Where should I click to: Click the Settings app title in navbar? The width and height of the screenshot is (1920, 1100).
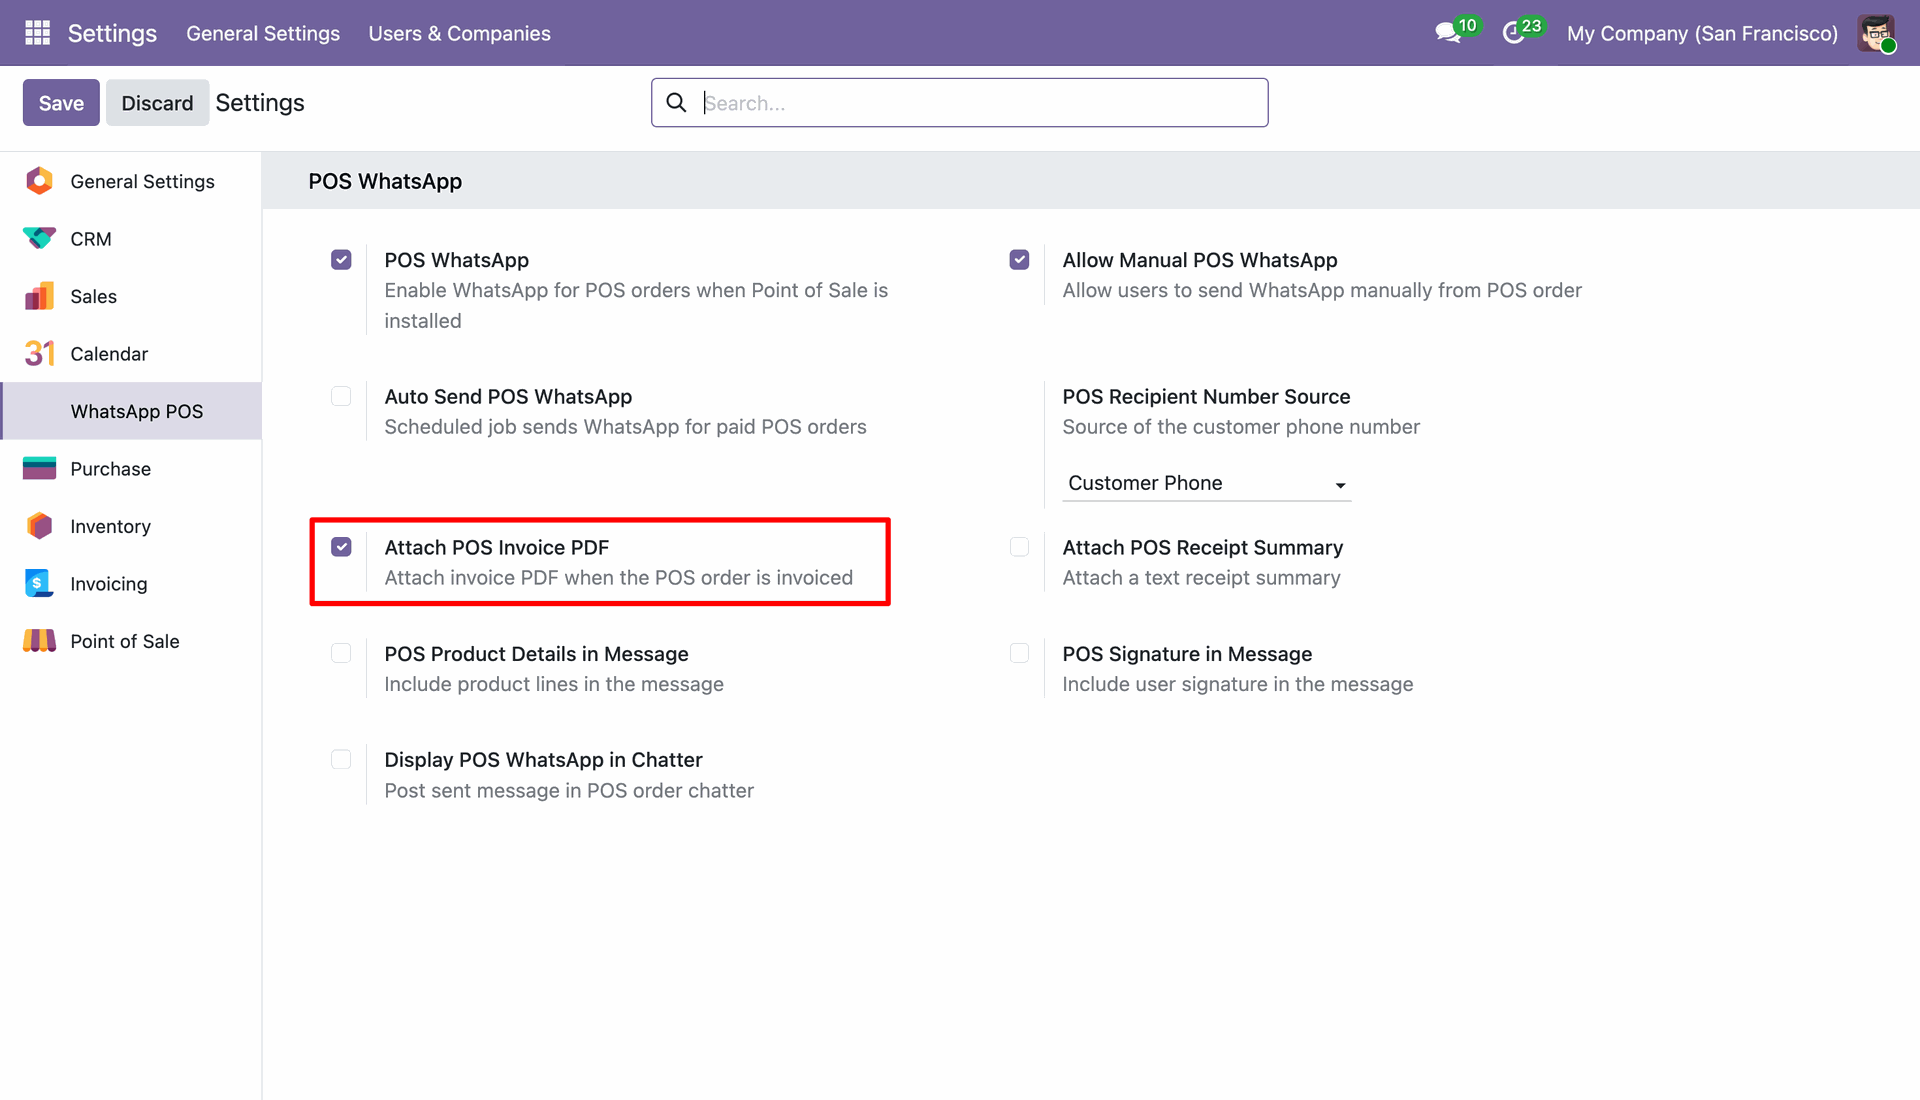coord(112,33)
